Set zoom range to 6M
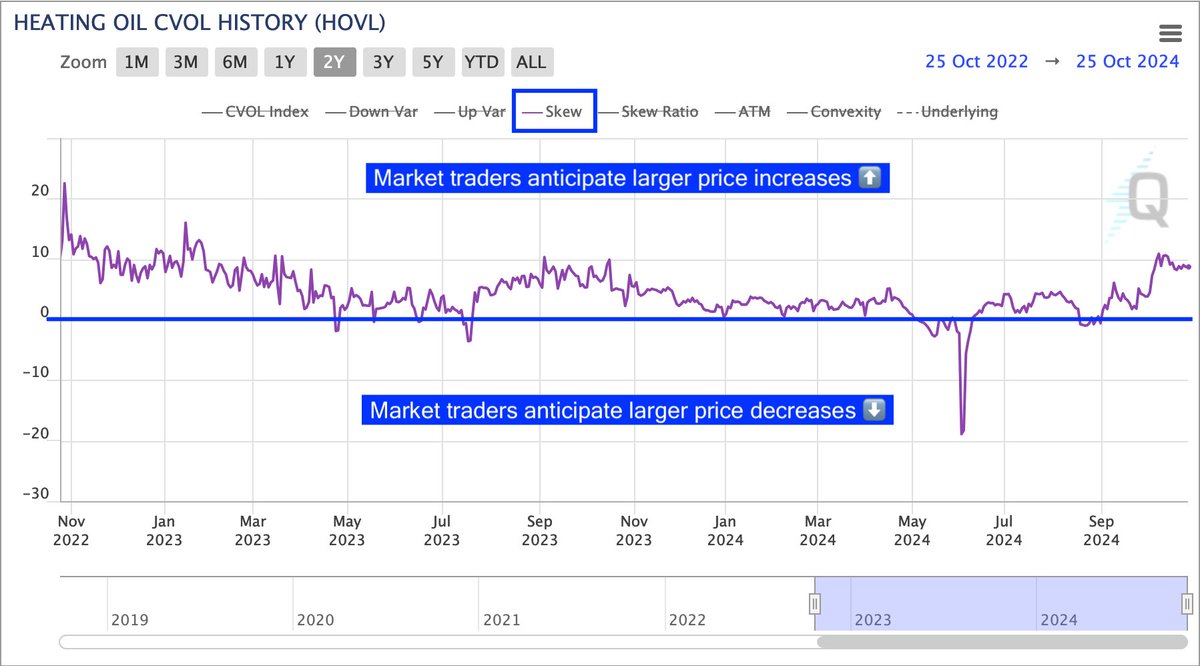The height and width of the screenshot is (666, 1200). pos(235,62)
